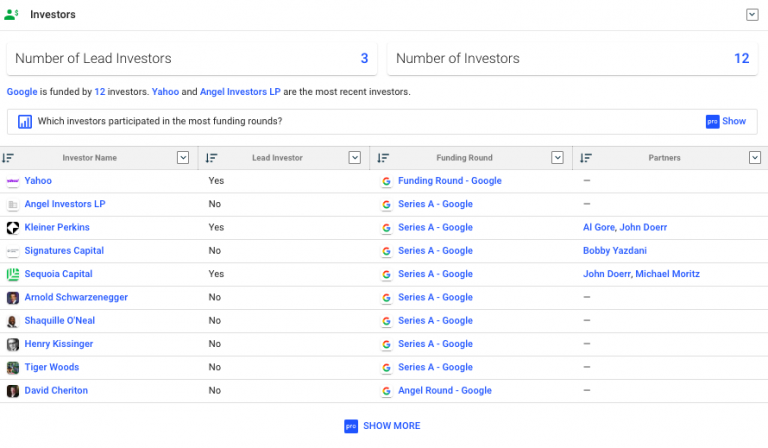
Task: Sort the Lead Investor column
Action: click(x=211, y=158)
